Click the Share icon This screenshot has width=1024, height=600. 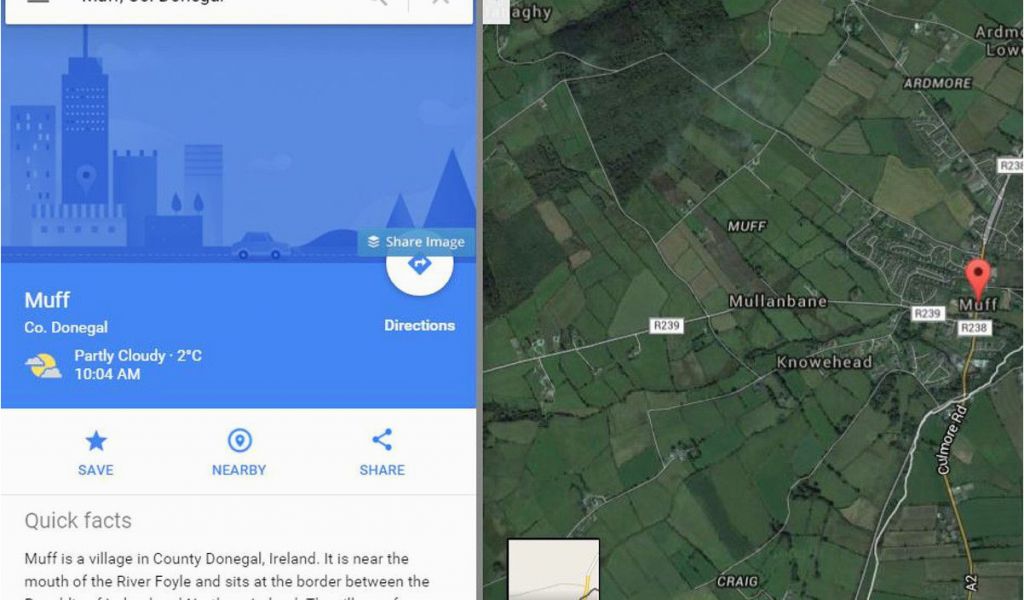382,439
